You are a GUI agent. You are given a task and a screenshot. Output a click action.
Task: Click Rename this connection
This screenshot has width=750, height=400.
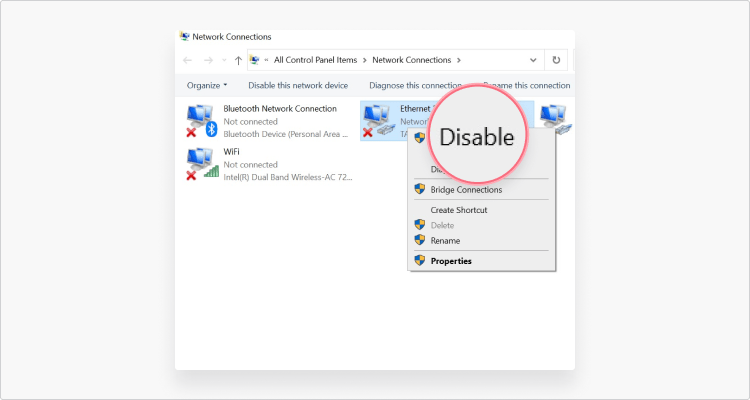click(x=526, y=86)
